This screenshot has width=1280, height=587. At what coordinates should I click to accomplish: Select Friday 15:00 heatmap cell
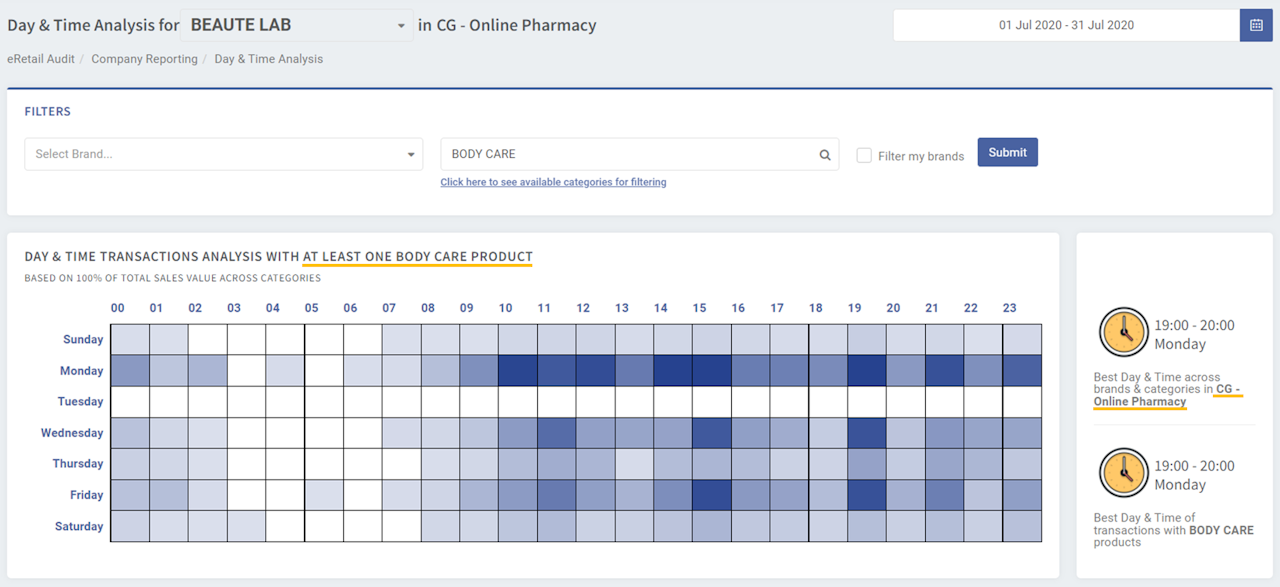click(x=711, y=495)
